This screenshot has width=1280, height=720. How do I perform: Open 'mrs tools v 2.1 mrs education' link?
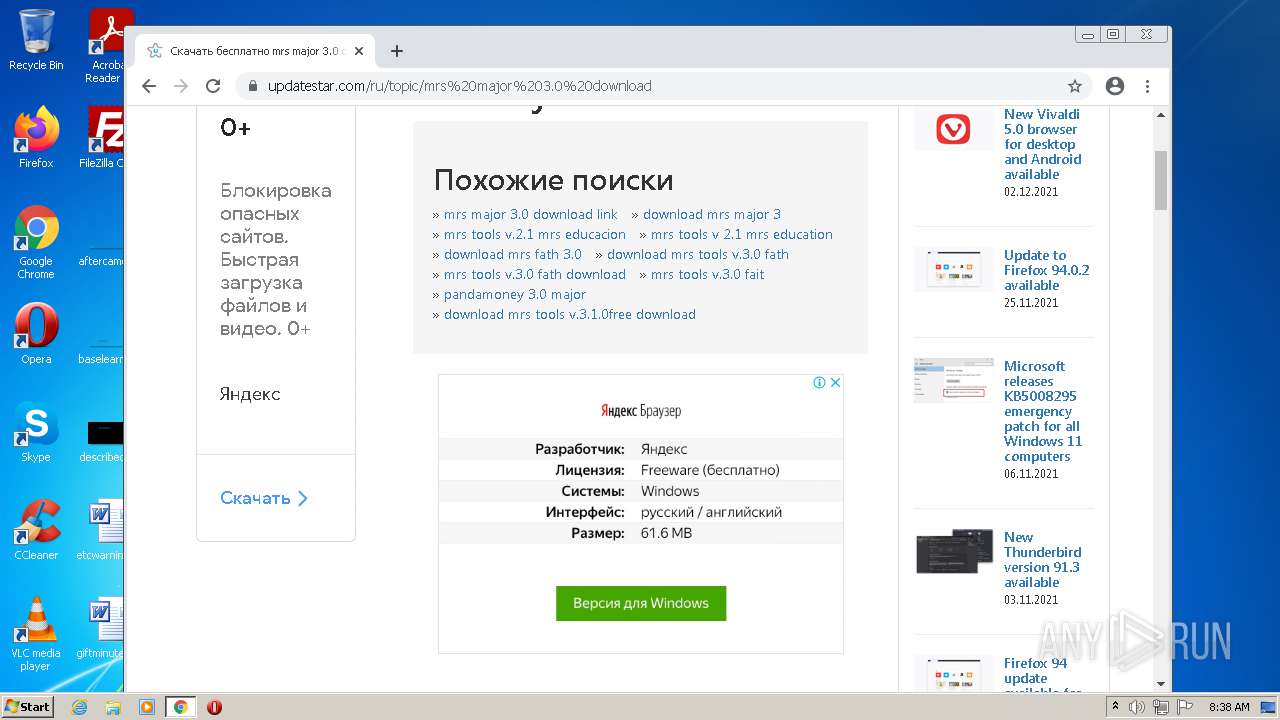742,234
